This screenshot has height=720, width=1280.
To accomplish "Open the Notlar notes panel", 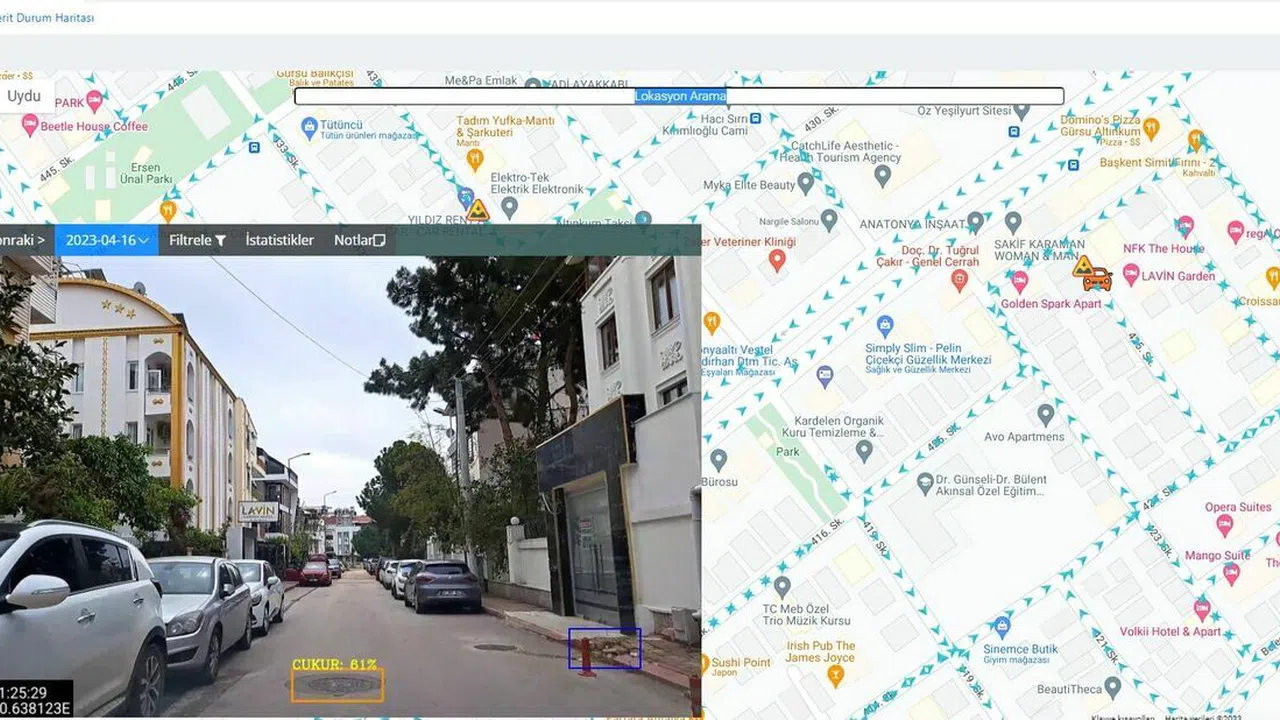I will (359, 240).
